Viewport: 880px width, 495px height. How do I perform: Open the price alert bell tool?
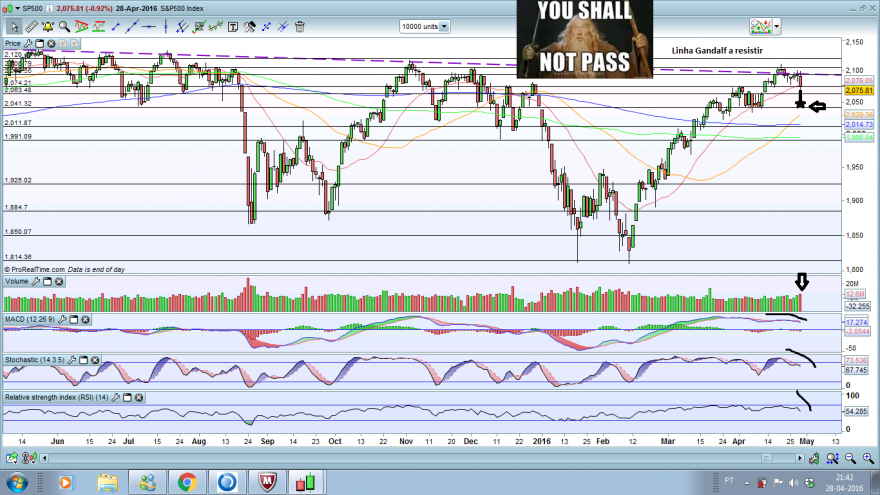point(48,26)
